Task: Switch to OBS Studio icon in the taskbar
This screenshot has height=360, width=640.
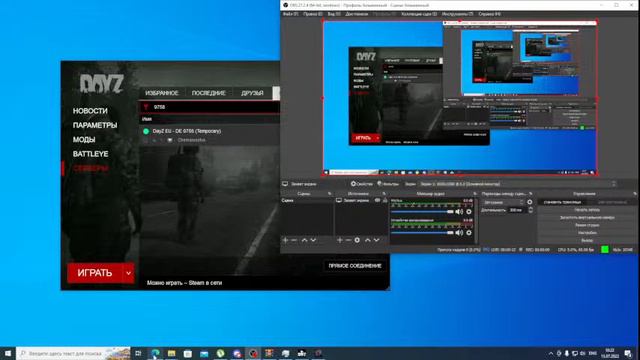Action: (x=253, y=353)
